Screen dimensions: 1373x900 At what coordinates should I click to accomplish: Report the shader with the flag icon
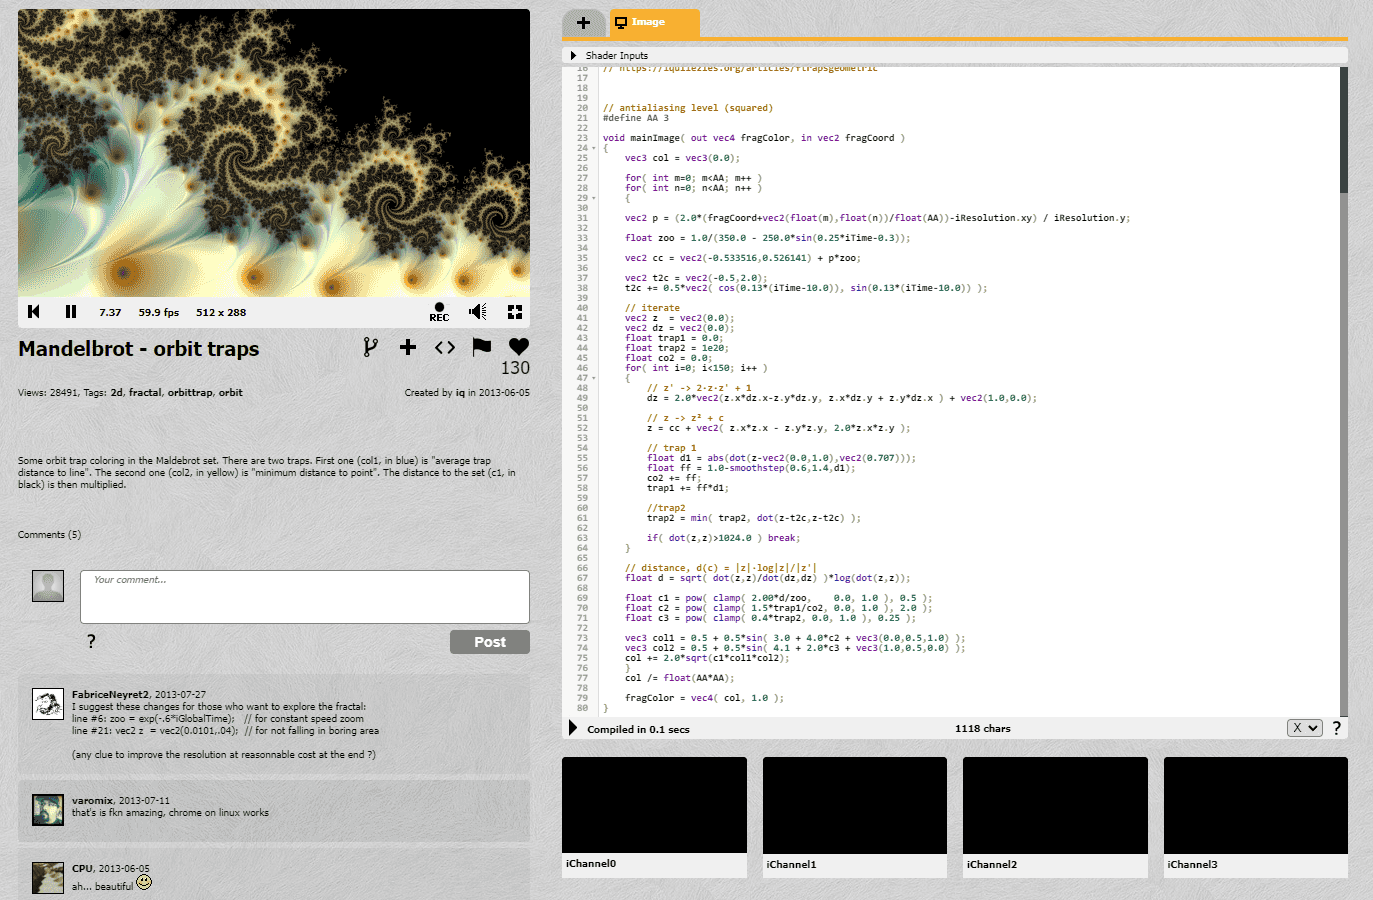481,347
